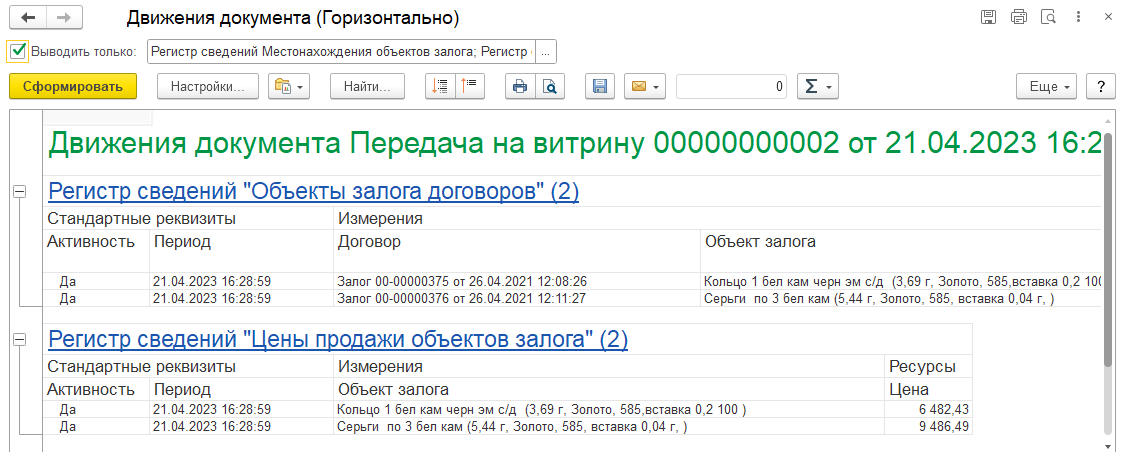The height and width of the screenshot is (452, 1126).
Task: Select 'Серьги по 3 бел кам' row in prices table
Action: 609,427
